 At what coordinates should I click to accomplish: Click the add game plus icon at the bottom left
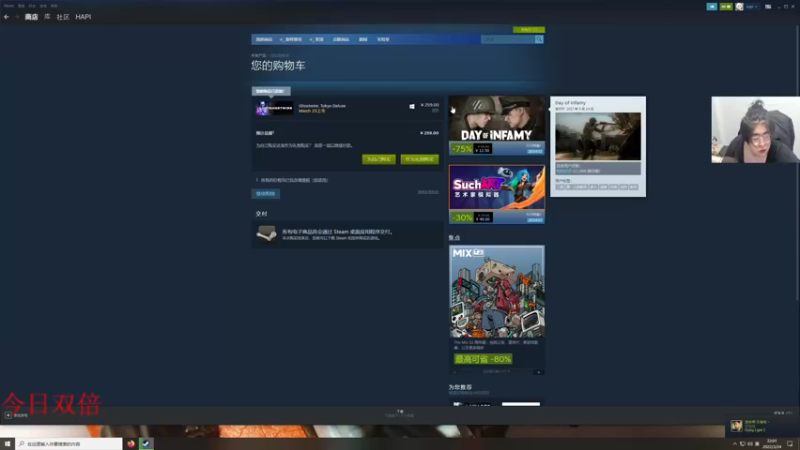8,415
